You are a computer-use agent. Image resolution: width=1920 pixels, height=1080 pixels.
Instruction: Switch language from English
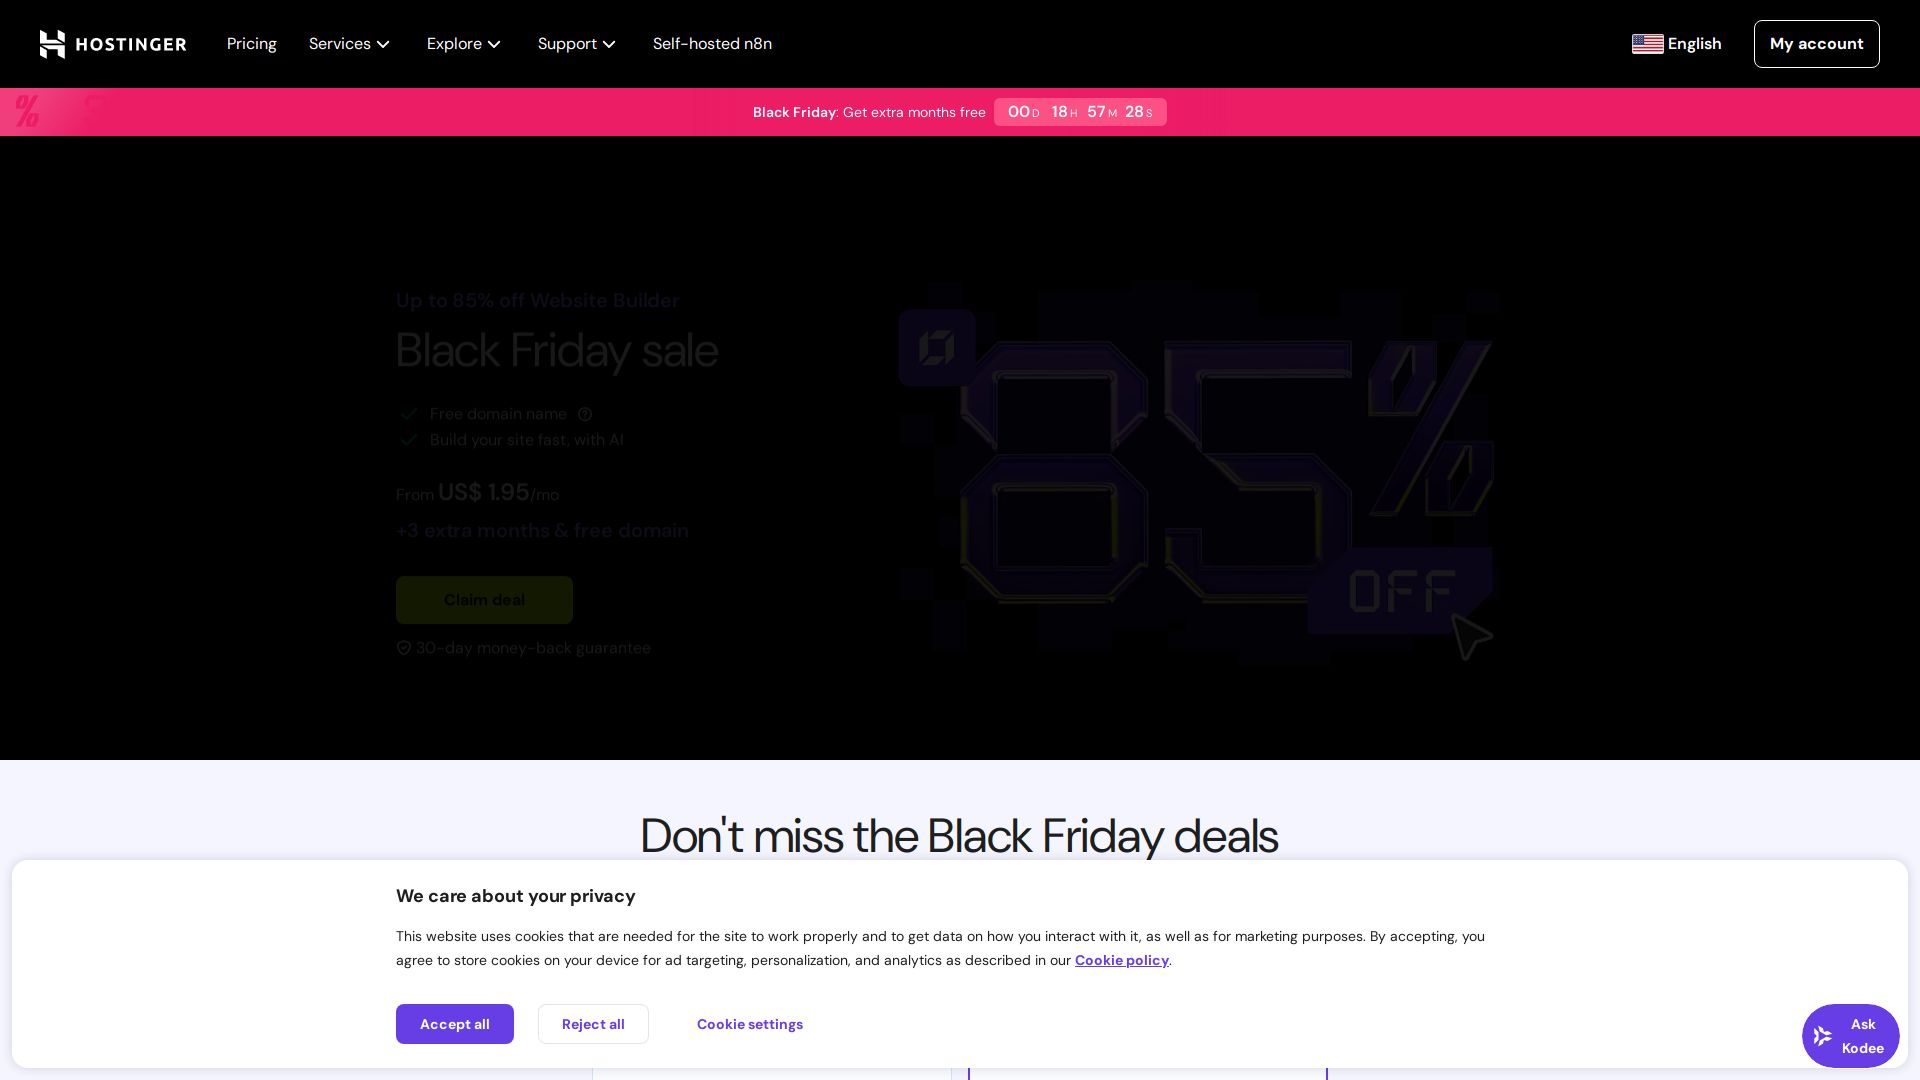(x=1694, y=44)
